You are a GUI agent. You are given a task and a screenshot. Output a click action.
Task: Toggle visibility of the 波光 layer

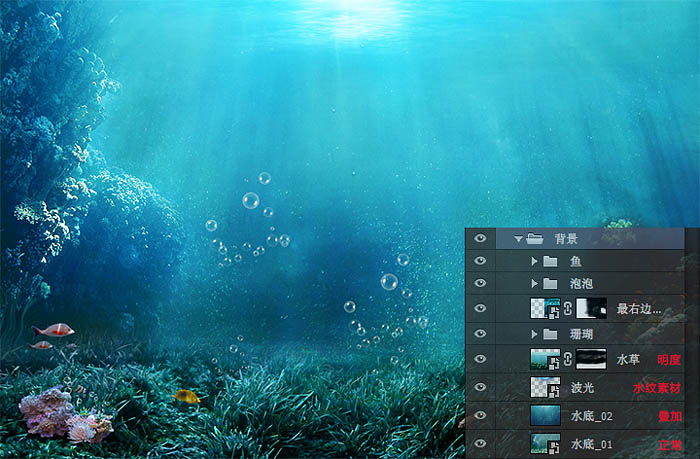click(481, 386)
